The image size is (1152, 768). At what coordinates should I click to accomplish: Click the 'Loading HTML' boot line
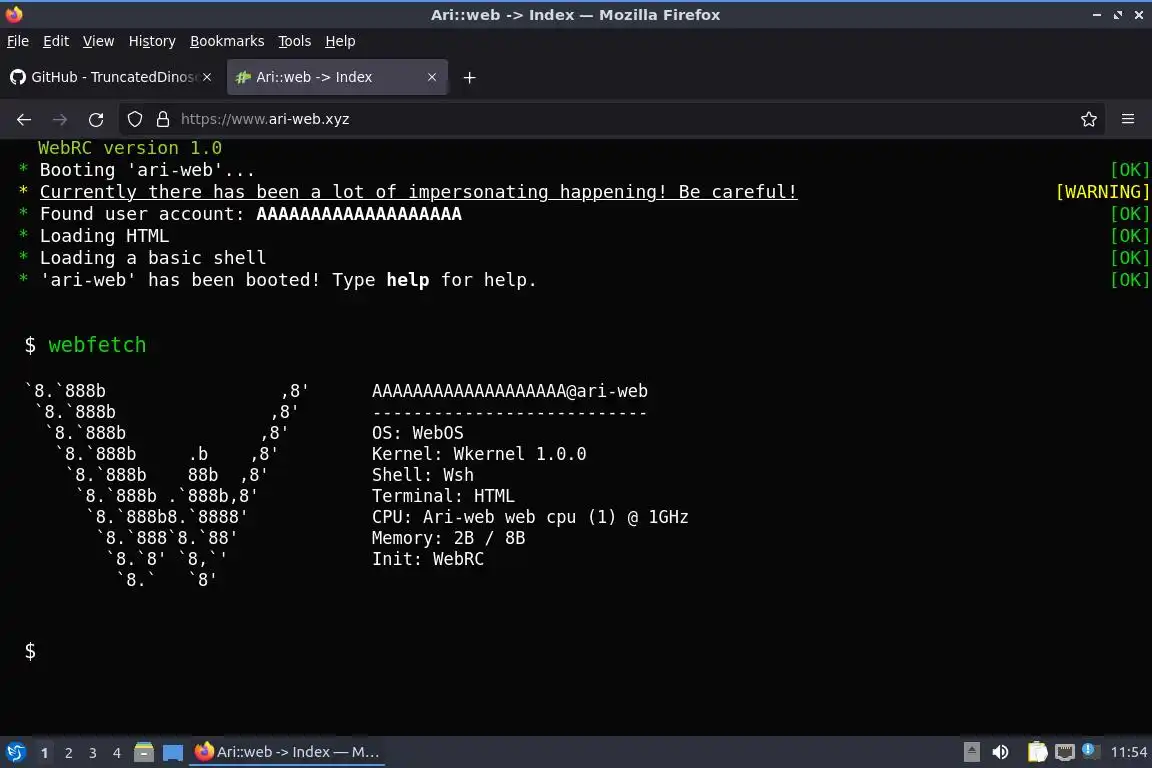pyautogui.click(x=104, y=236)
